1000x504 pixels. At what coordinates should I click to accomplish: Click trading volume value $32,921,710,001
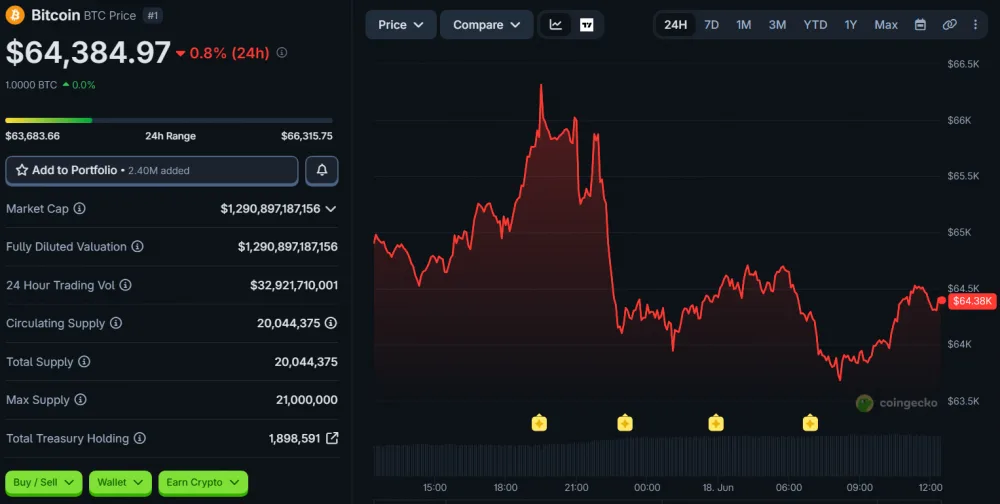pyautogui.click(x=294, y=285)
